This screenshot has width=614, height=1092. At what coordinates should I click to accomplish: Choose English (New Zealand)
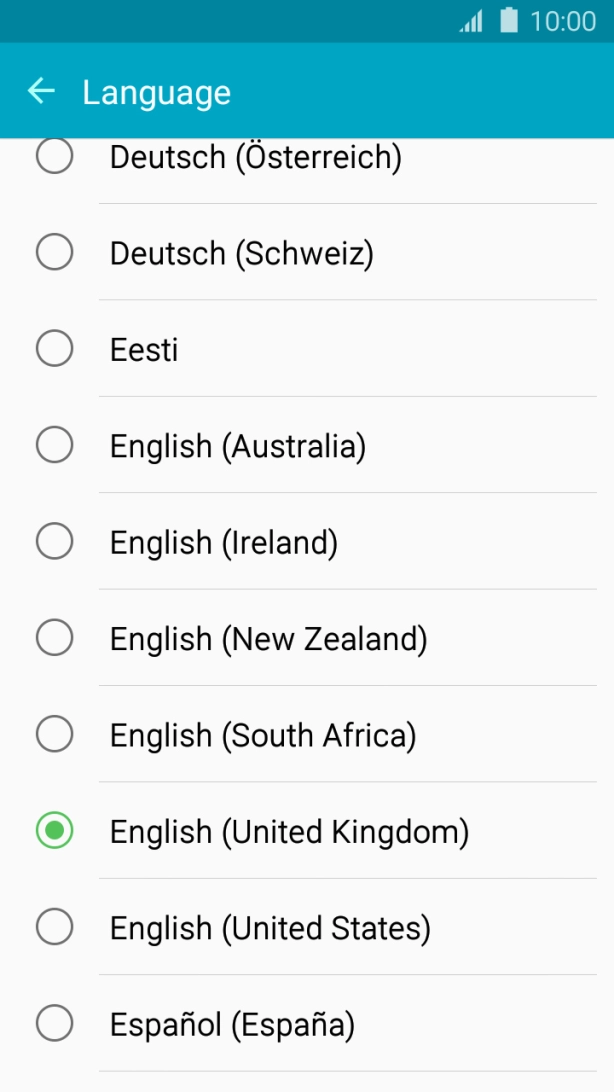click(x=55, y=637)
